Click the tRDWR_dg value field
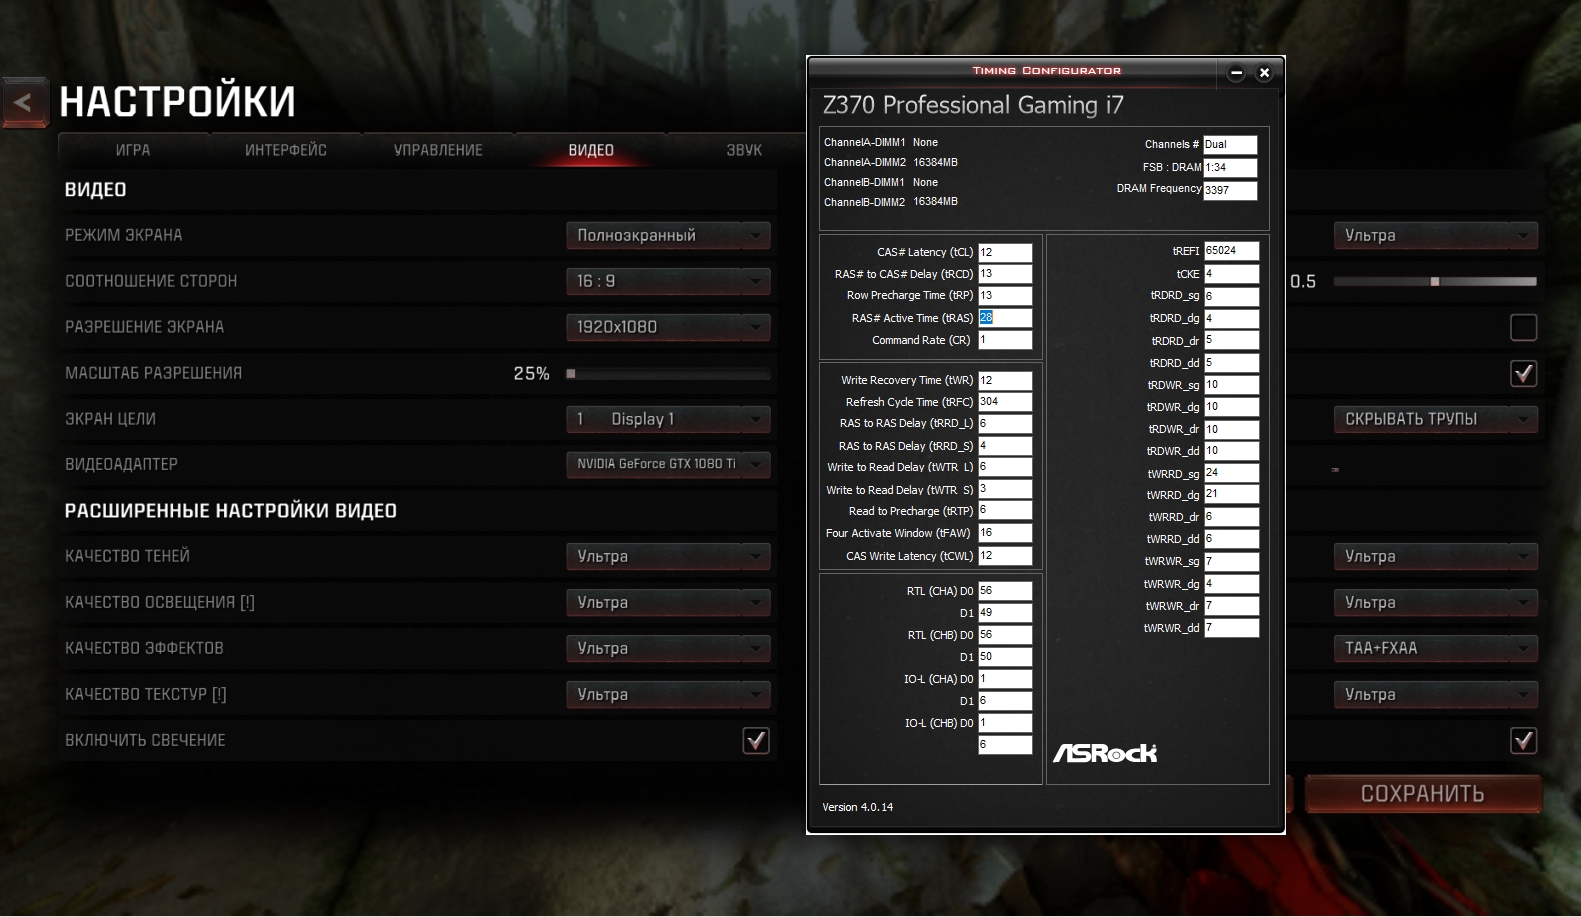 pyautogui.click(x=1231, y=407)
